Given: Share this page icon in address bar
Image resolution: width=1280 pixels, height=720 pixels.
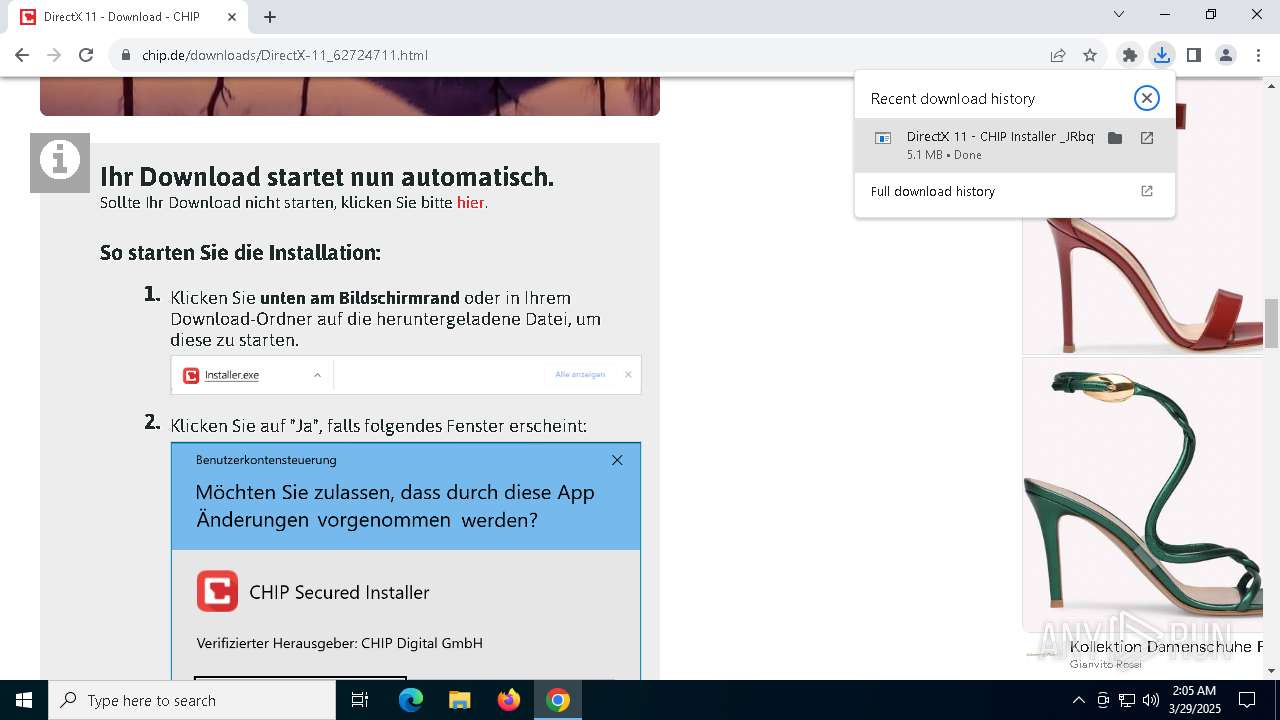Looking at the screenshot, I should (x=1058, y=55).
